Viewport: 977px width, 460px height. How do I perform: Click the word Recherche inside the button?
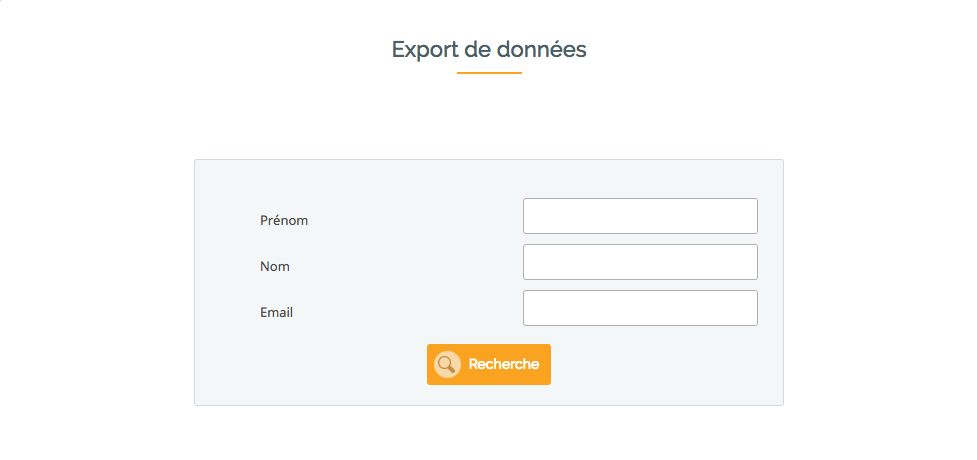coord(503,365)
